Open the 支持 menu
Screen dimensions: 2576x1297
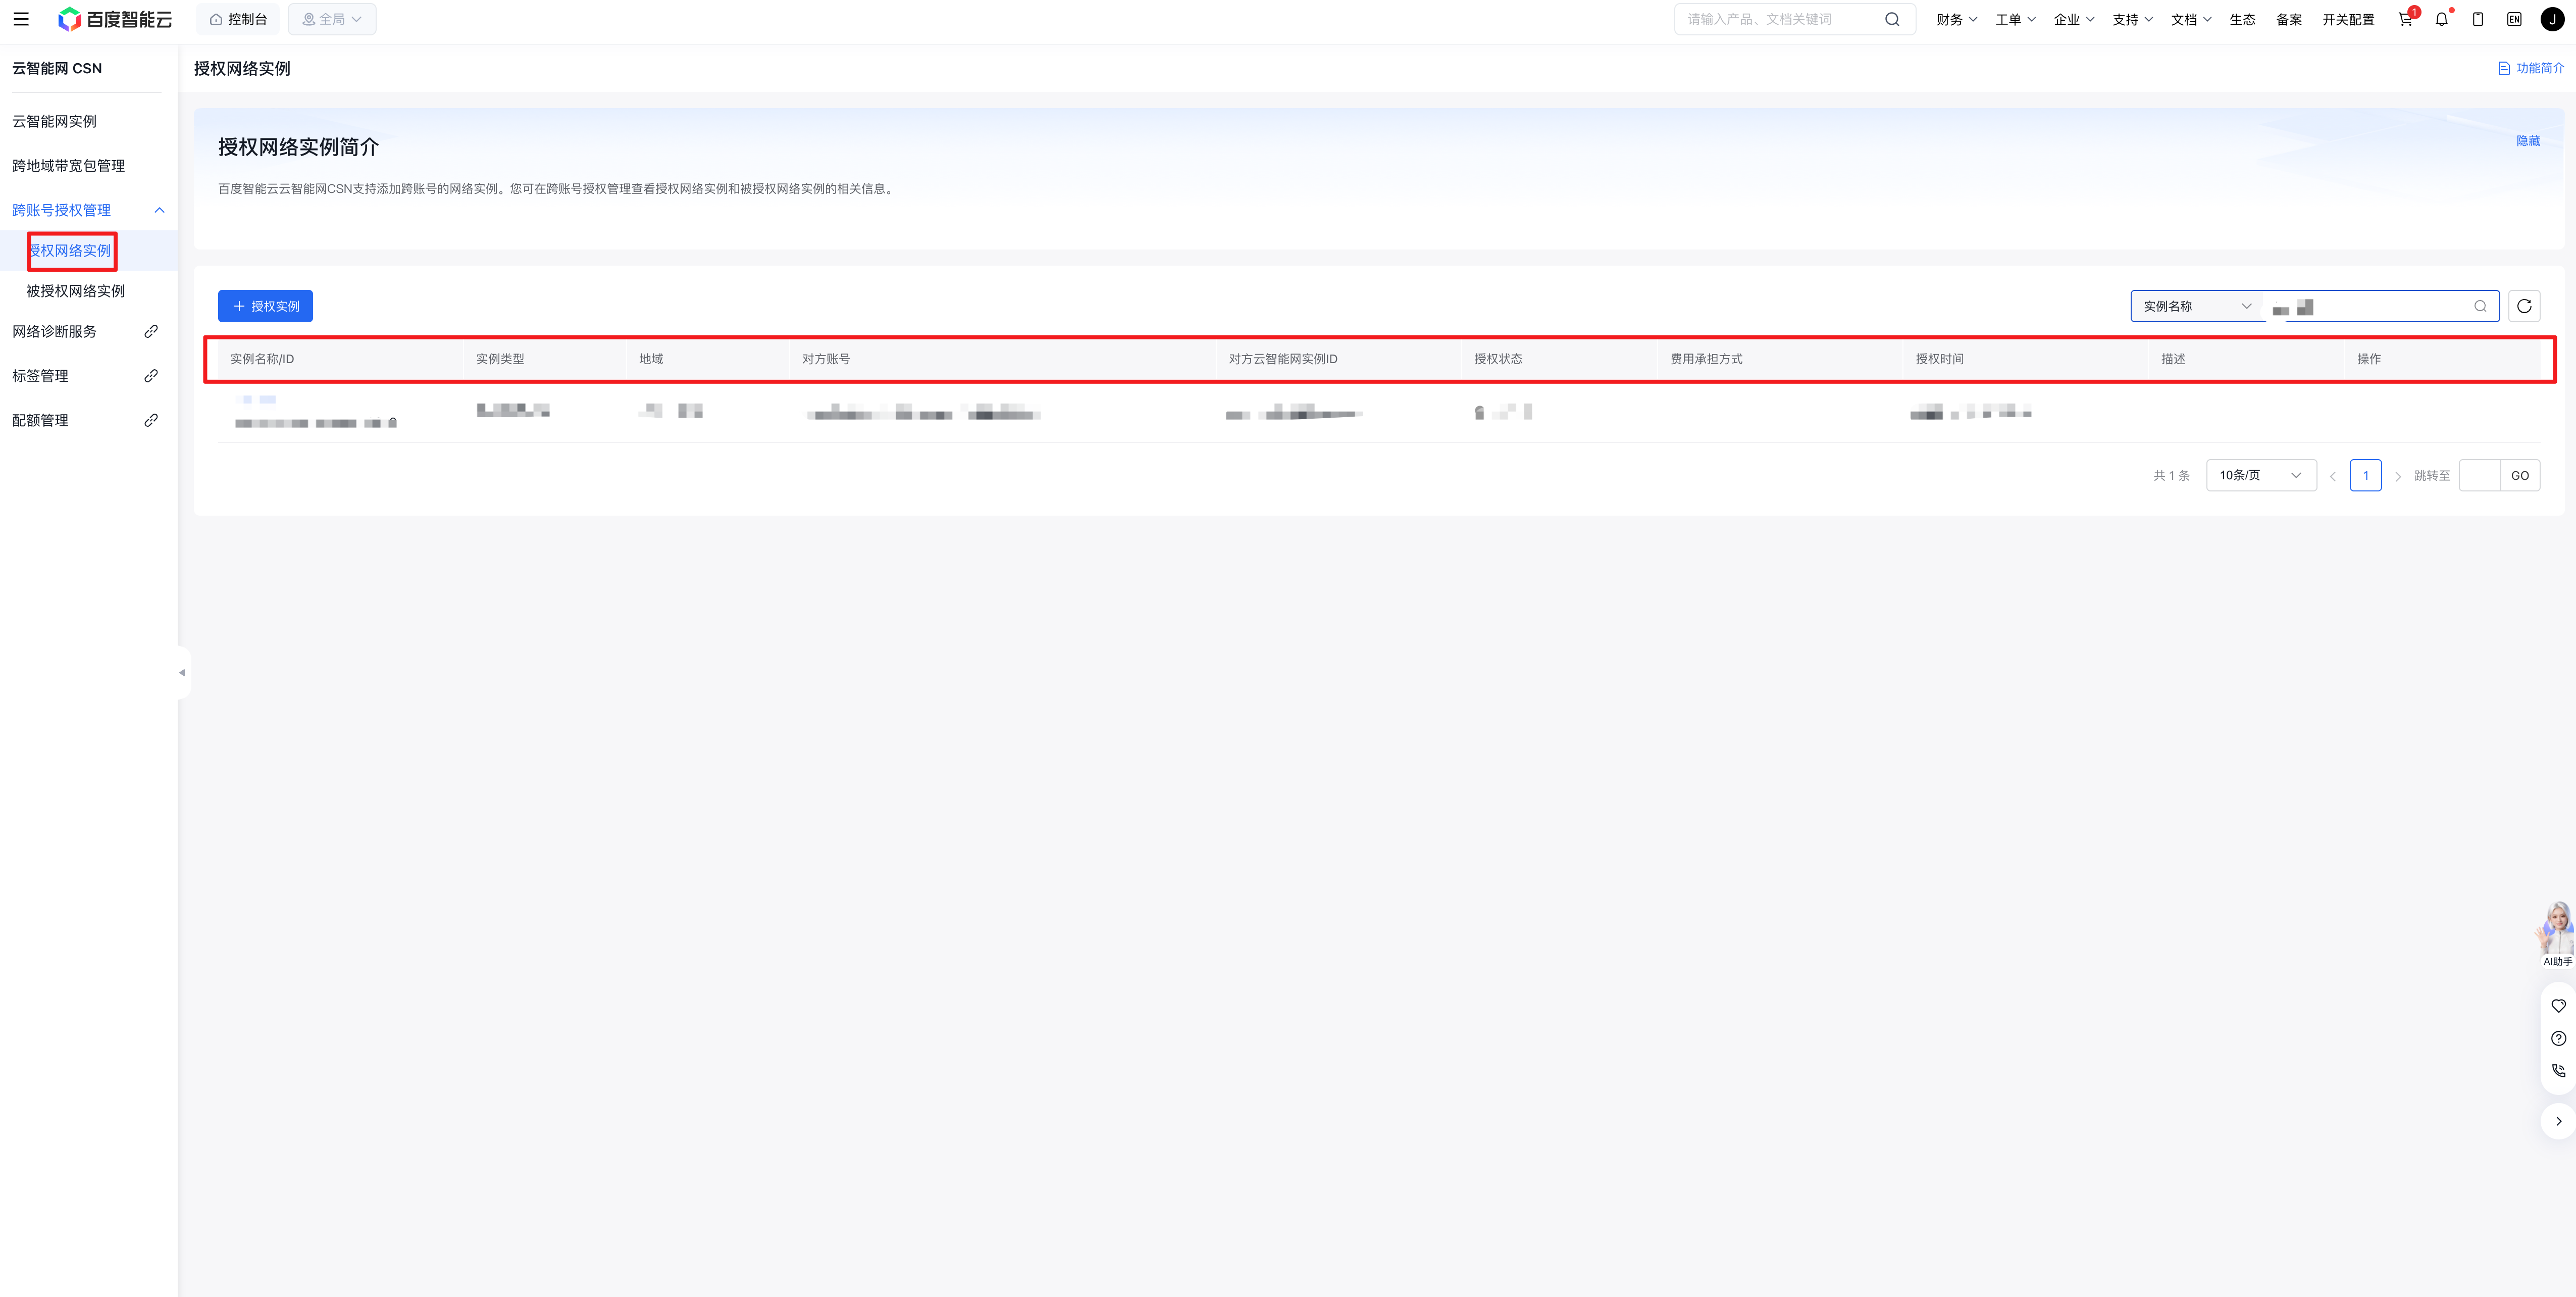pyautogui.click(x=2132, y=19)
